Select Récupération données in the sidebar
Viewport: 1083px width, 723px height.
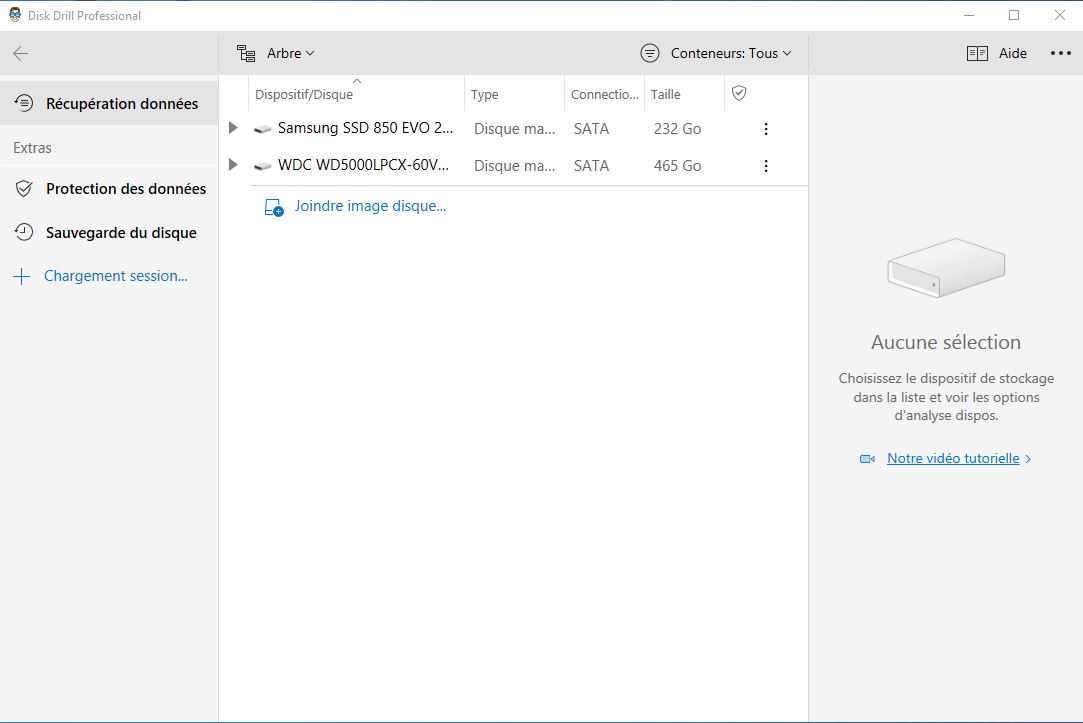click(109, 104)
